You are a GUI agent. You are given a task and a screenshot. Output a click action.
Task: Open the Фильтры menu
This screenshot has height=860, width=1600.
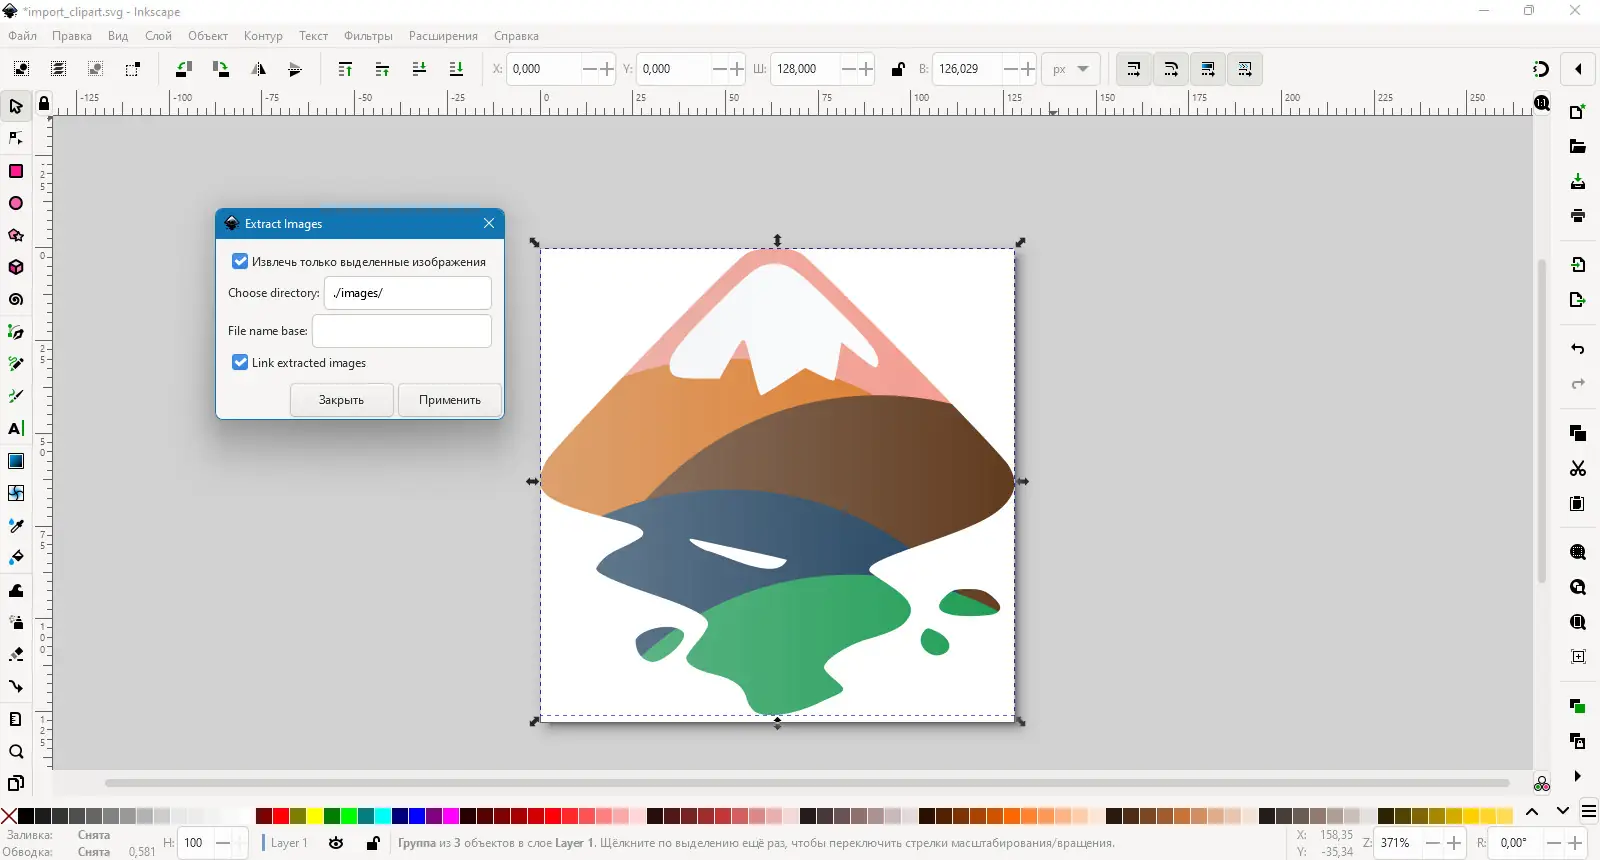368,36
